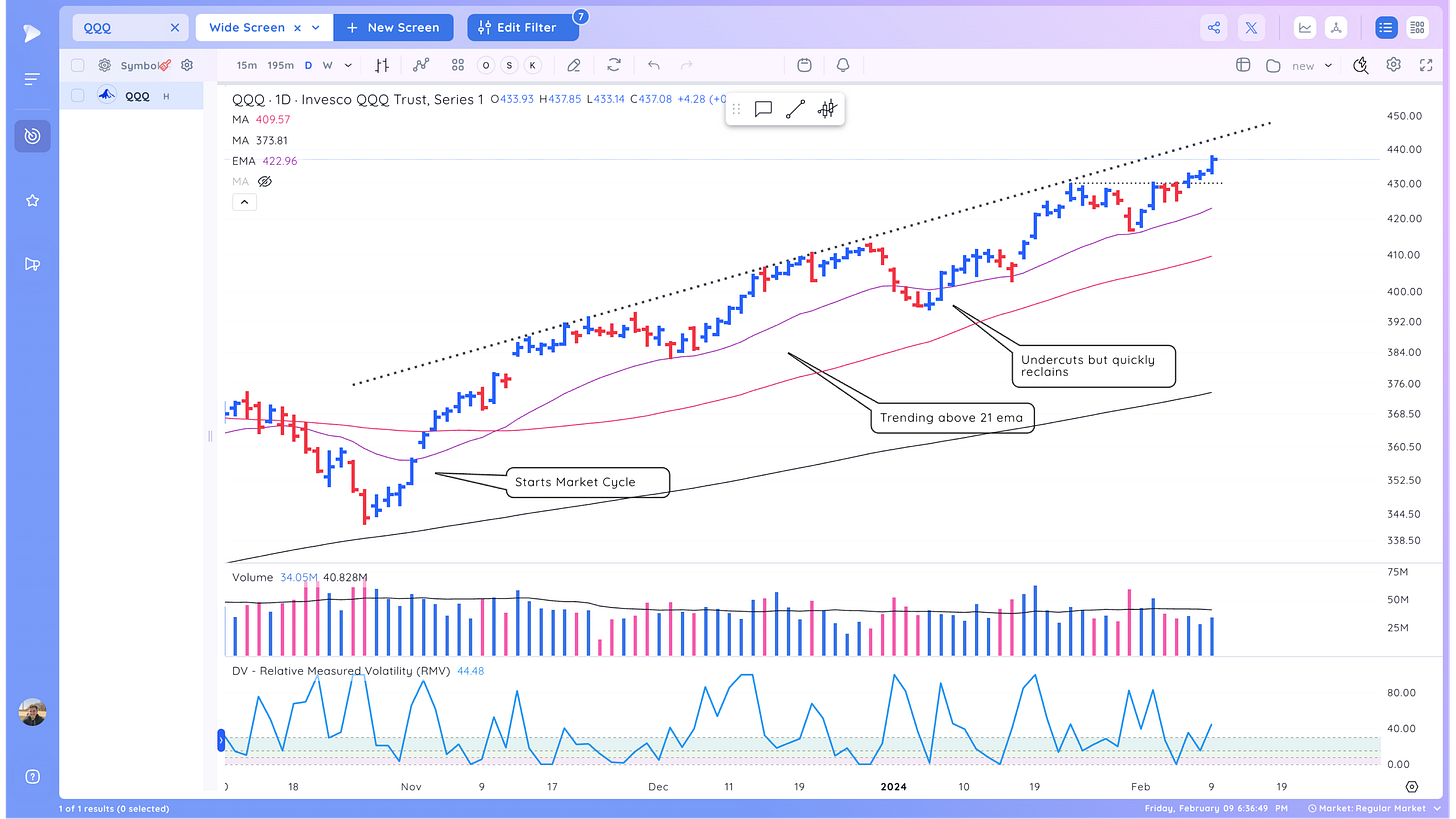Share to X (Twitter) icon

point(1251,28)
